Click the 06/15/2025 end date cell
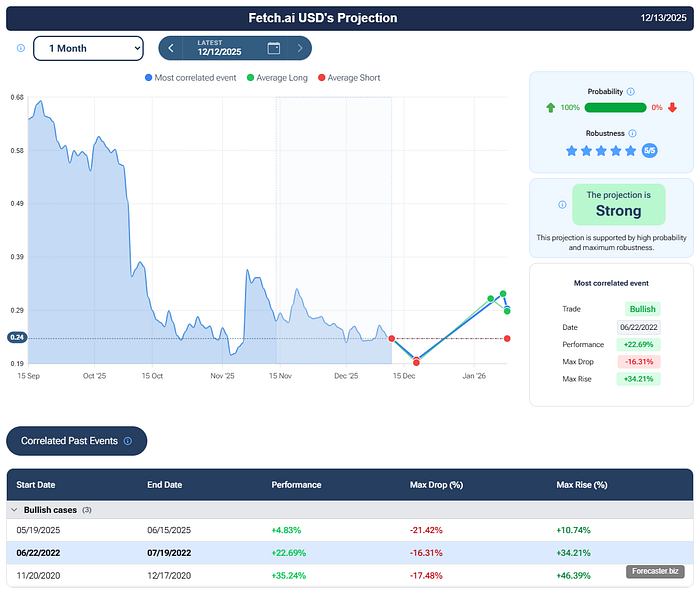This screenshot has width=700, height=594. click(x=169, y=530)
